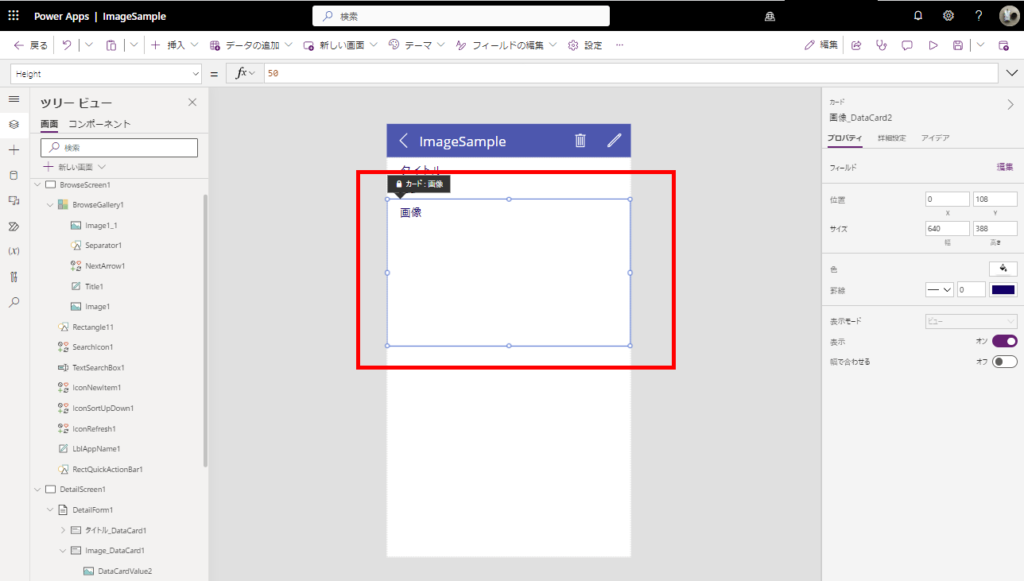Click the trash icon in app header
Image resolution: width=1024 pixels, height=581 pixels.
580,140
